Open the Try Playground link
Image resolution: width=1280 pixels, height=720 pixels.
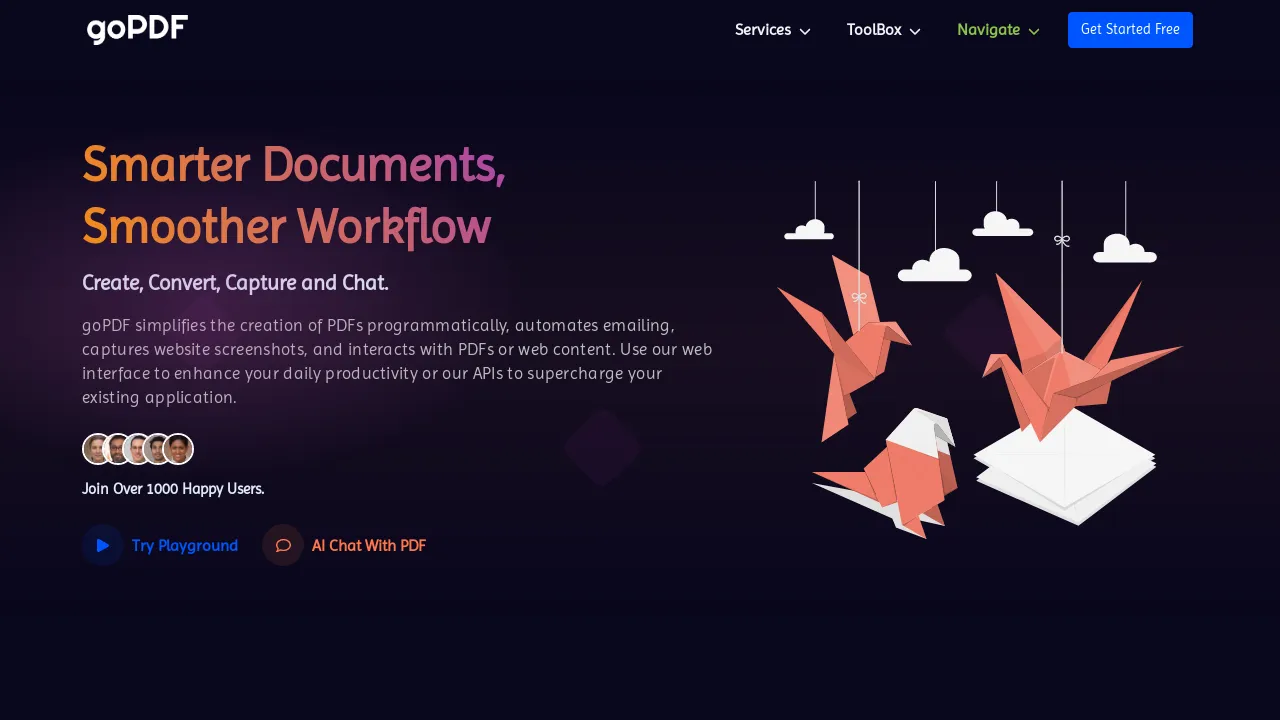coord(185,545)
